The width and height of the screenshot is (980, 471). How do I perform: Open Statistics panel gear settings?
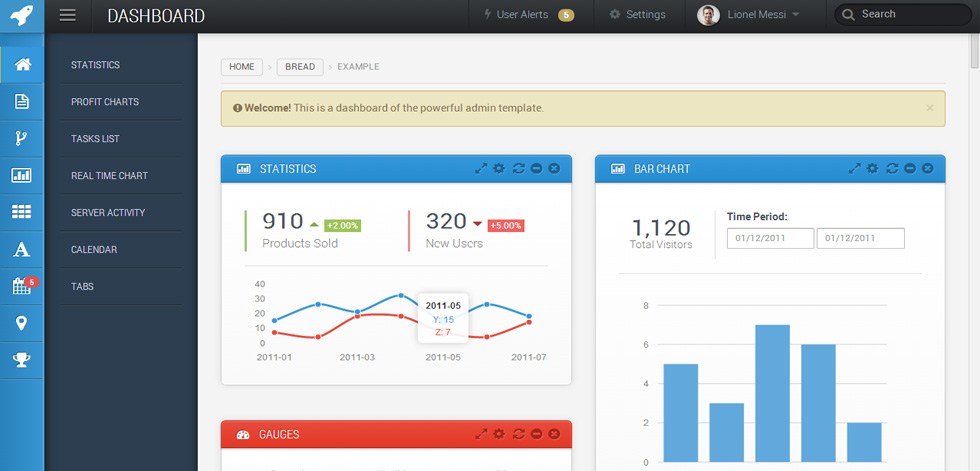click(x=499, y=169)
